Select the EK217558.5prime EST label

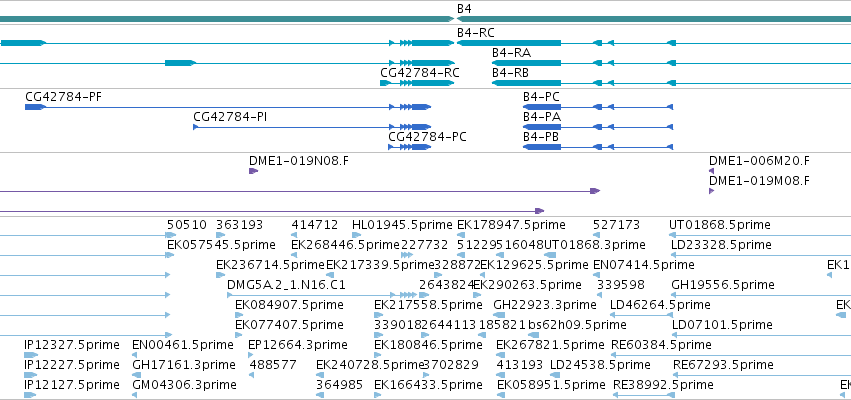pos(428,305)
